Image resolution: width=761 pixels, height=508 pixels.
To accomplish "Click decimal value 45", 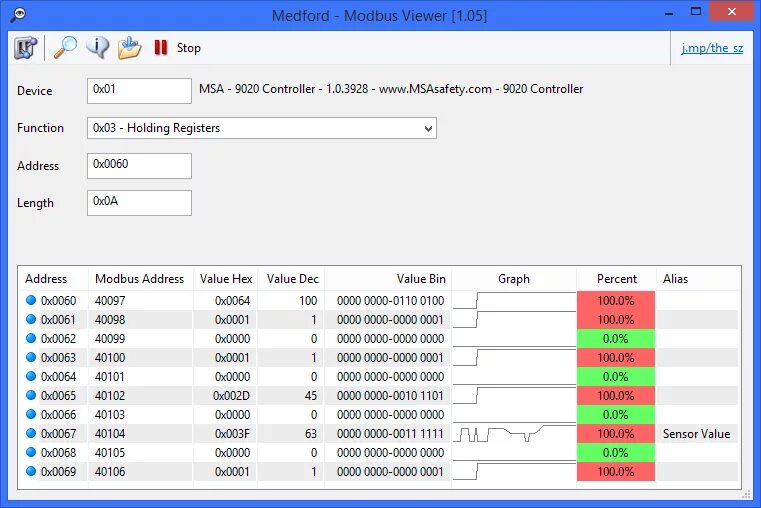I will pos(311,396).
